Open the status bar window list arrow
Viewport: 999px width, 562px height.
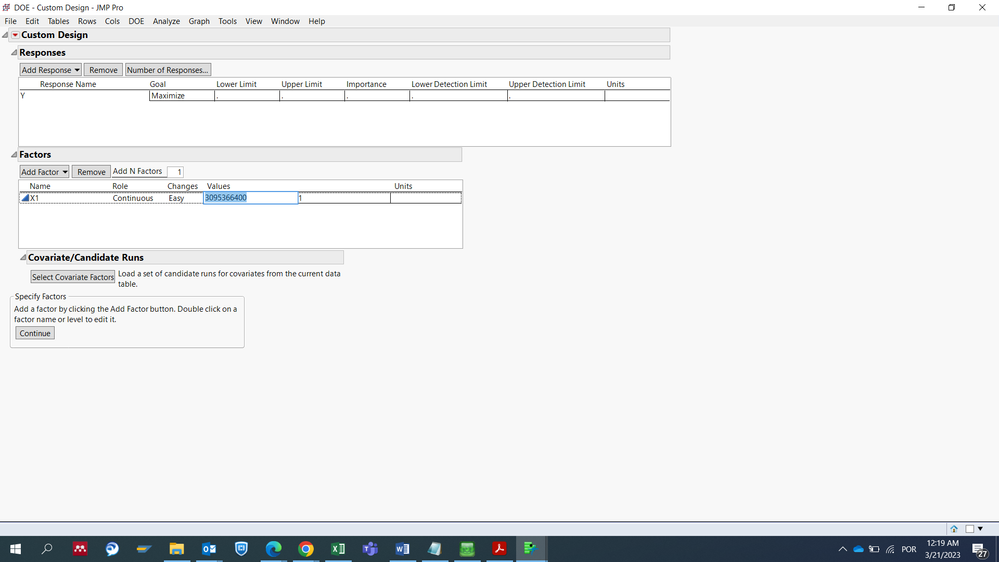pyautogui.click(x=980, y=529)
